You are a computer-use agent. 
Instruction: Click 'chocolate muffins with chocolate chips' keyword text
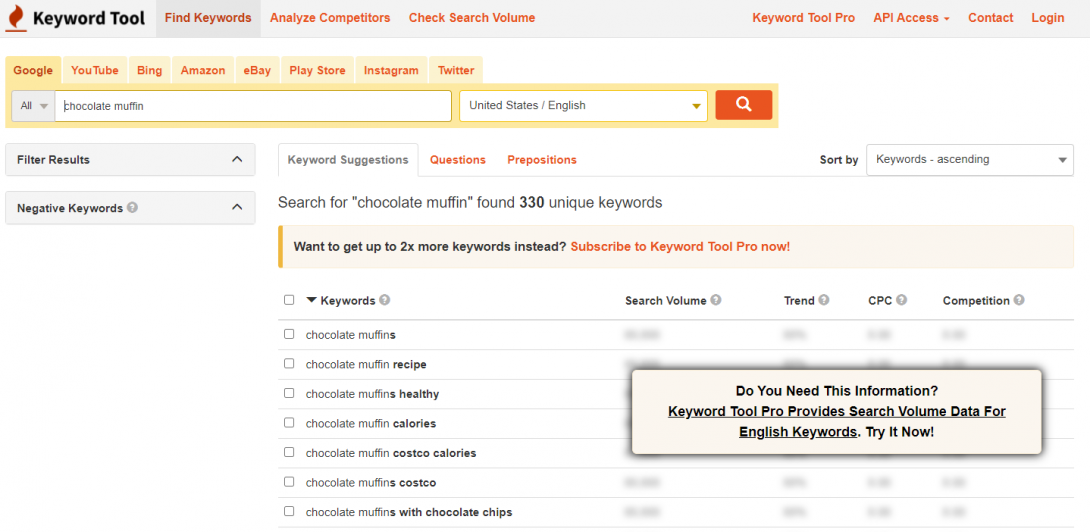[x=409, y=513]
